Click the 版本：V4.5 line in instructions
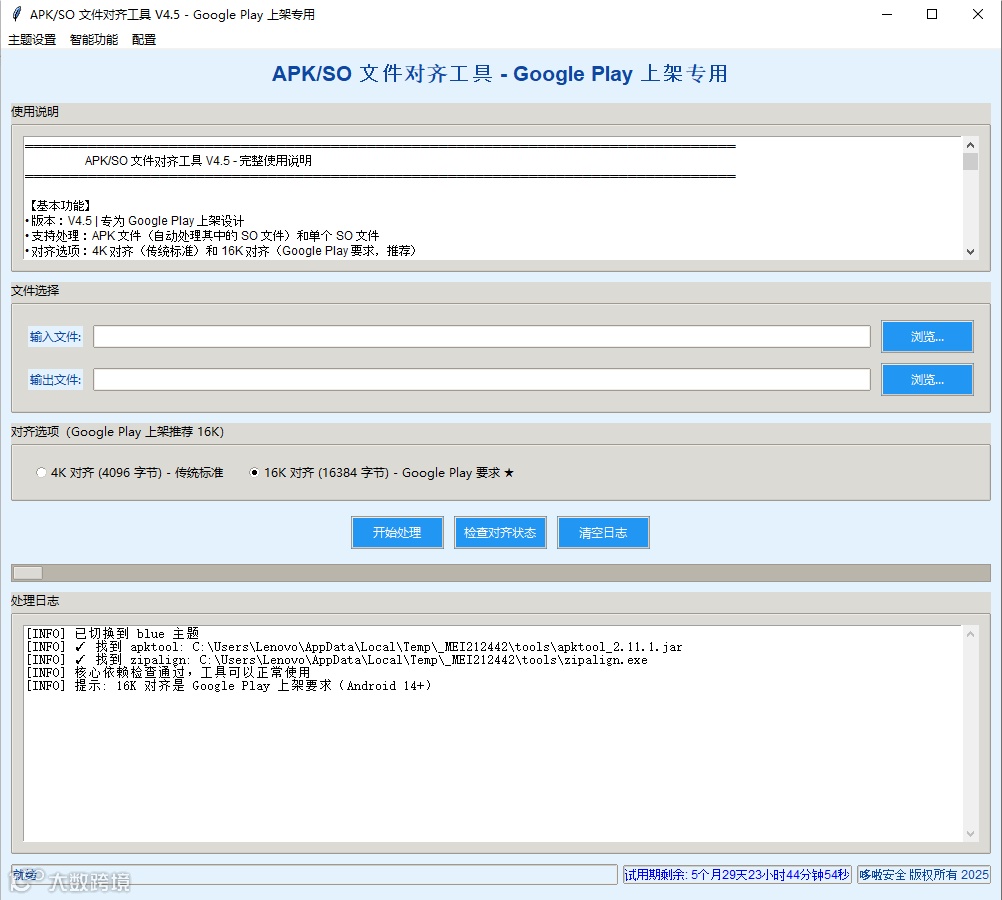Screen dimensions: 1002x900 pyautogui.click(x=135, y=221)
